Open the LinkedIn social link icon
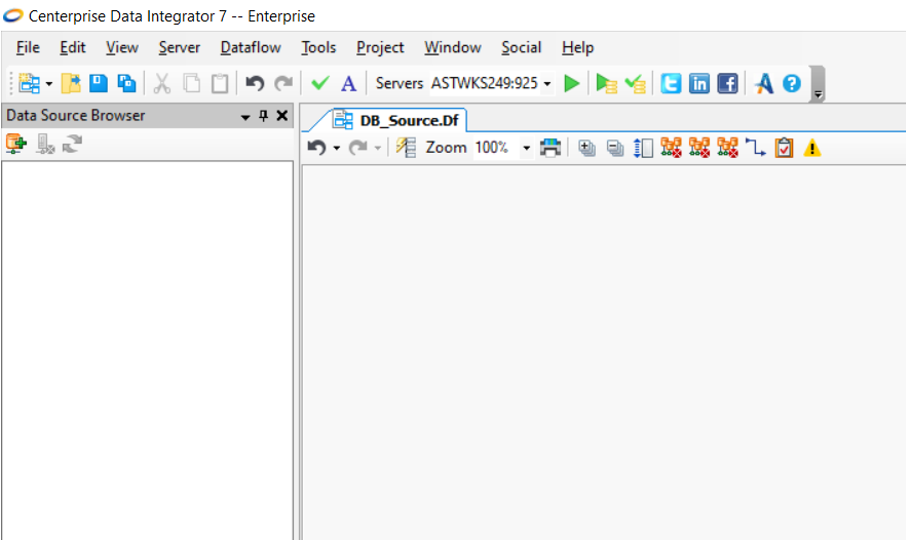Screen dimensions: 906x540 (699, 84)
